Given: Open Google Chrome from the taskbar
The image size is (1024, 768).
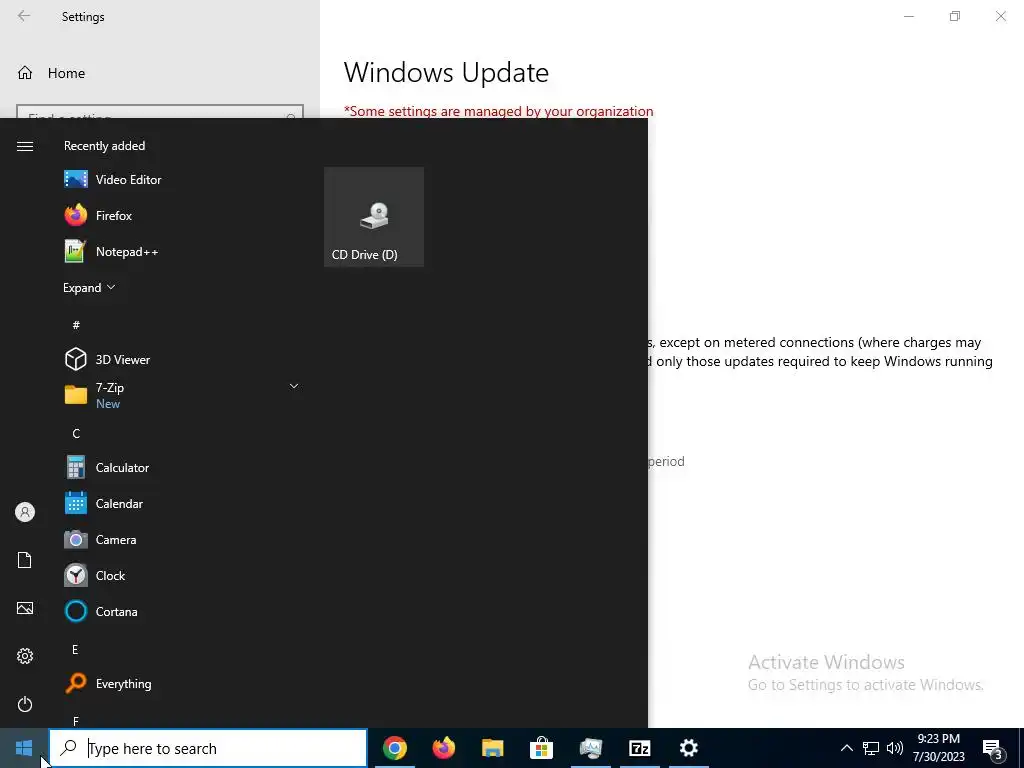Looking at the screenshot, I should tap(395, 748).
